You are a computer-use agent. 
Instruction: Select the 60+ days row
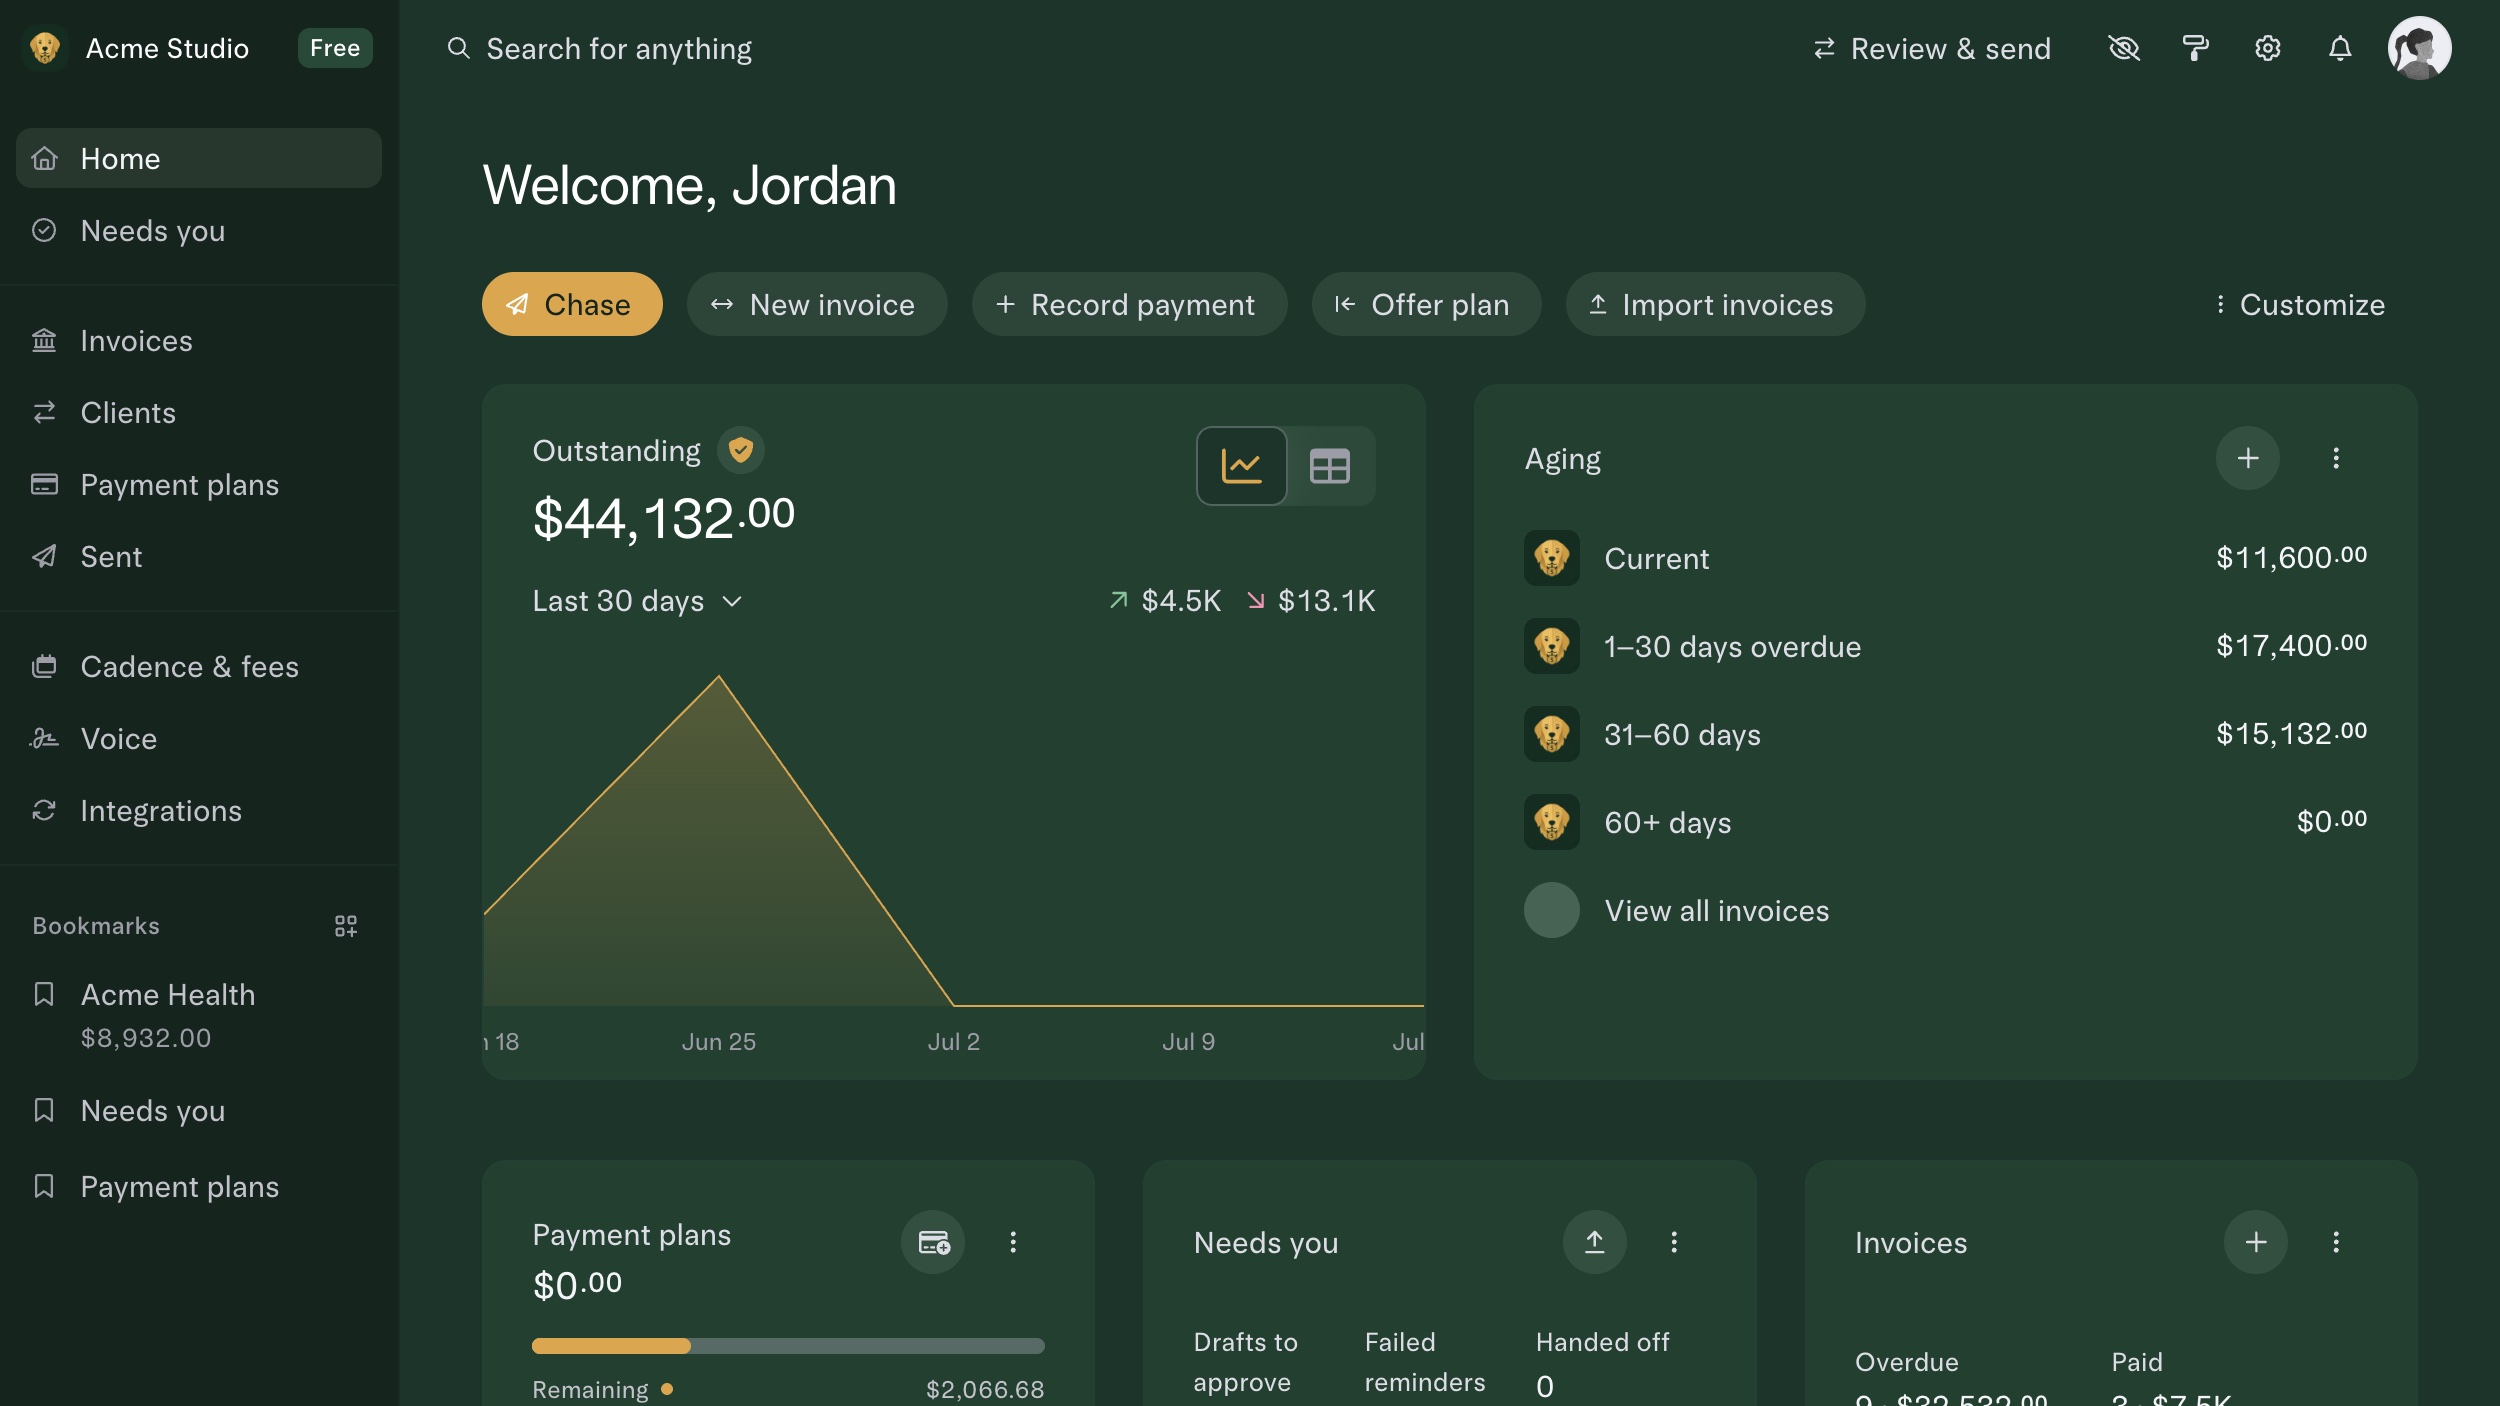[1945, 822]
